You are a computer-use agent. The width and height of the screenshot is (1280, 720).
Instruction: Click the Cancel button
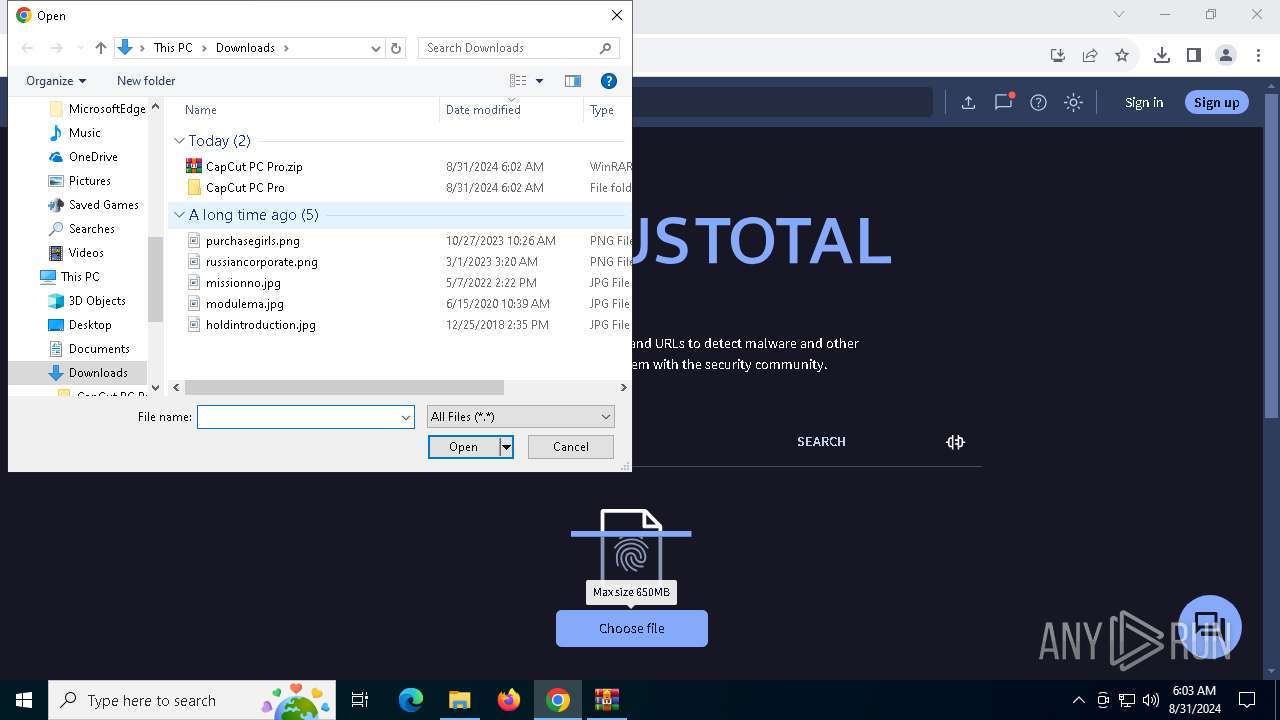click(571, 447)
